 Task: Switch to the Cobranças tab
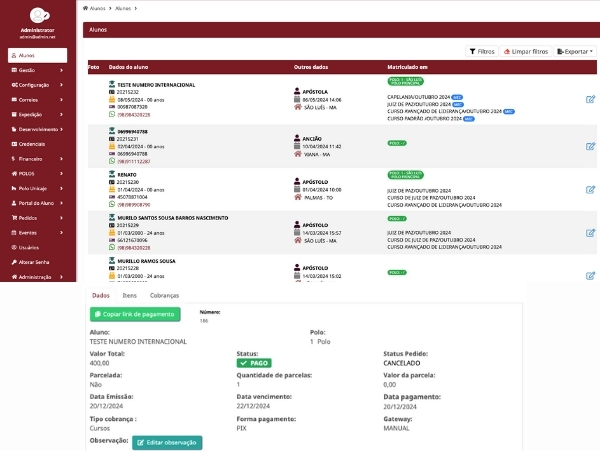[164, 295]
